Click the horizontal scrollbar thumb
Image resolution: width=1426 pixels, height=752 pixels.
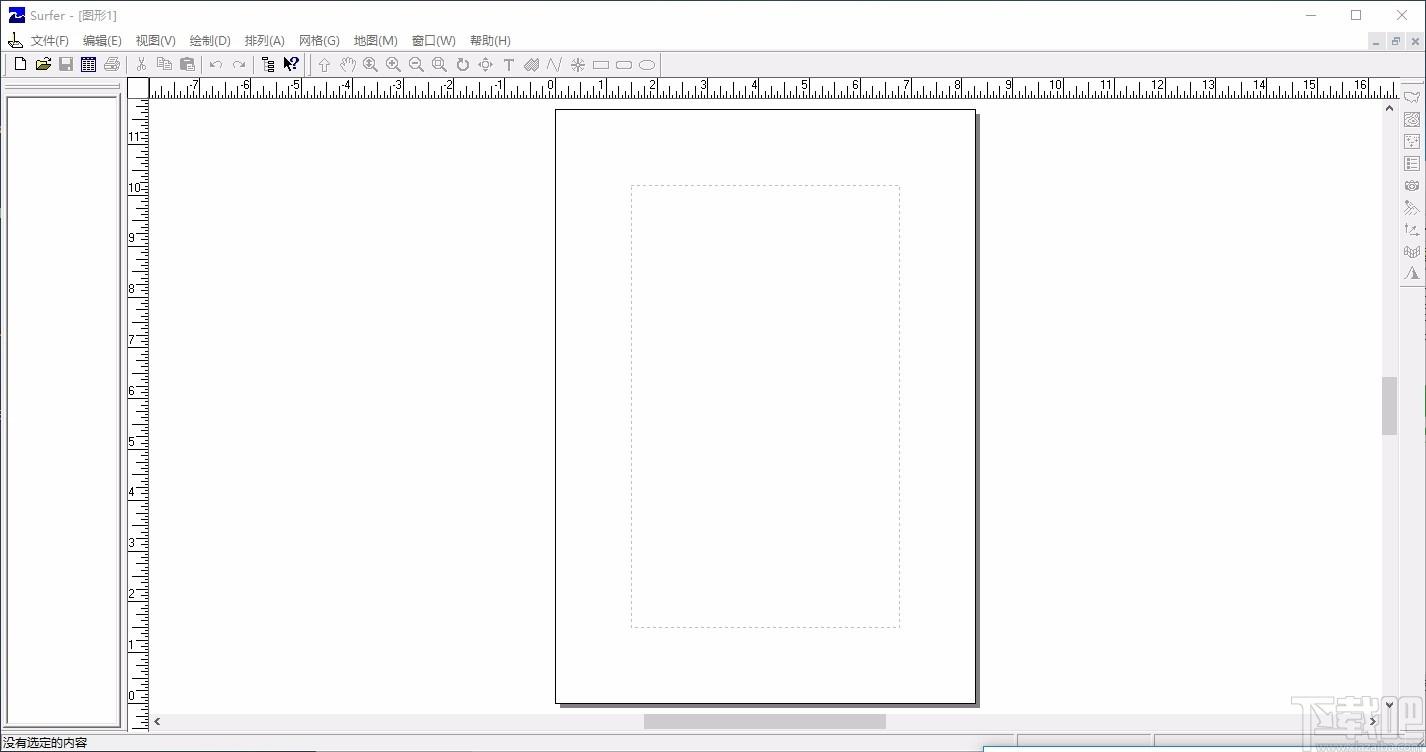(x=765, y=721)
